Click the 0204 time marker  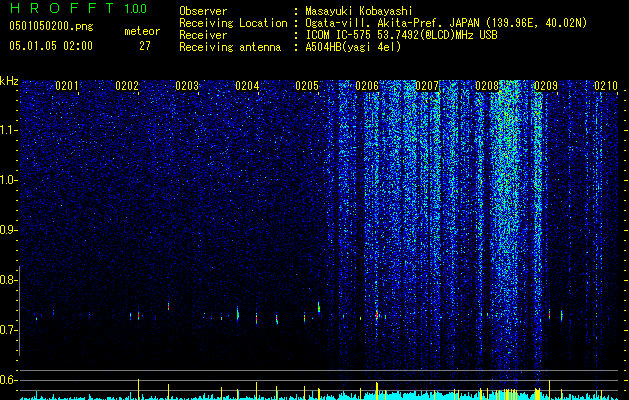[247, 86]
